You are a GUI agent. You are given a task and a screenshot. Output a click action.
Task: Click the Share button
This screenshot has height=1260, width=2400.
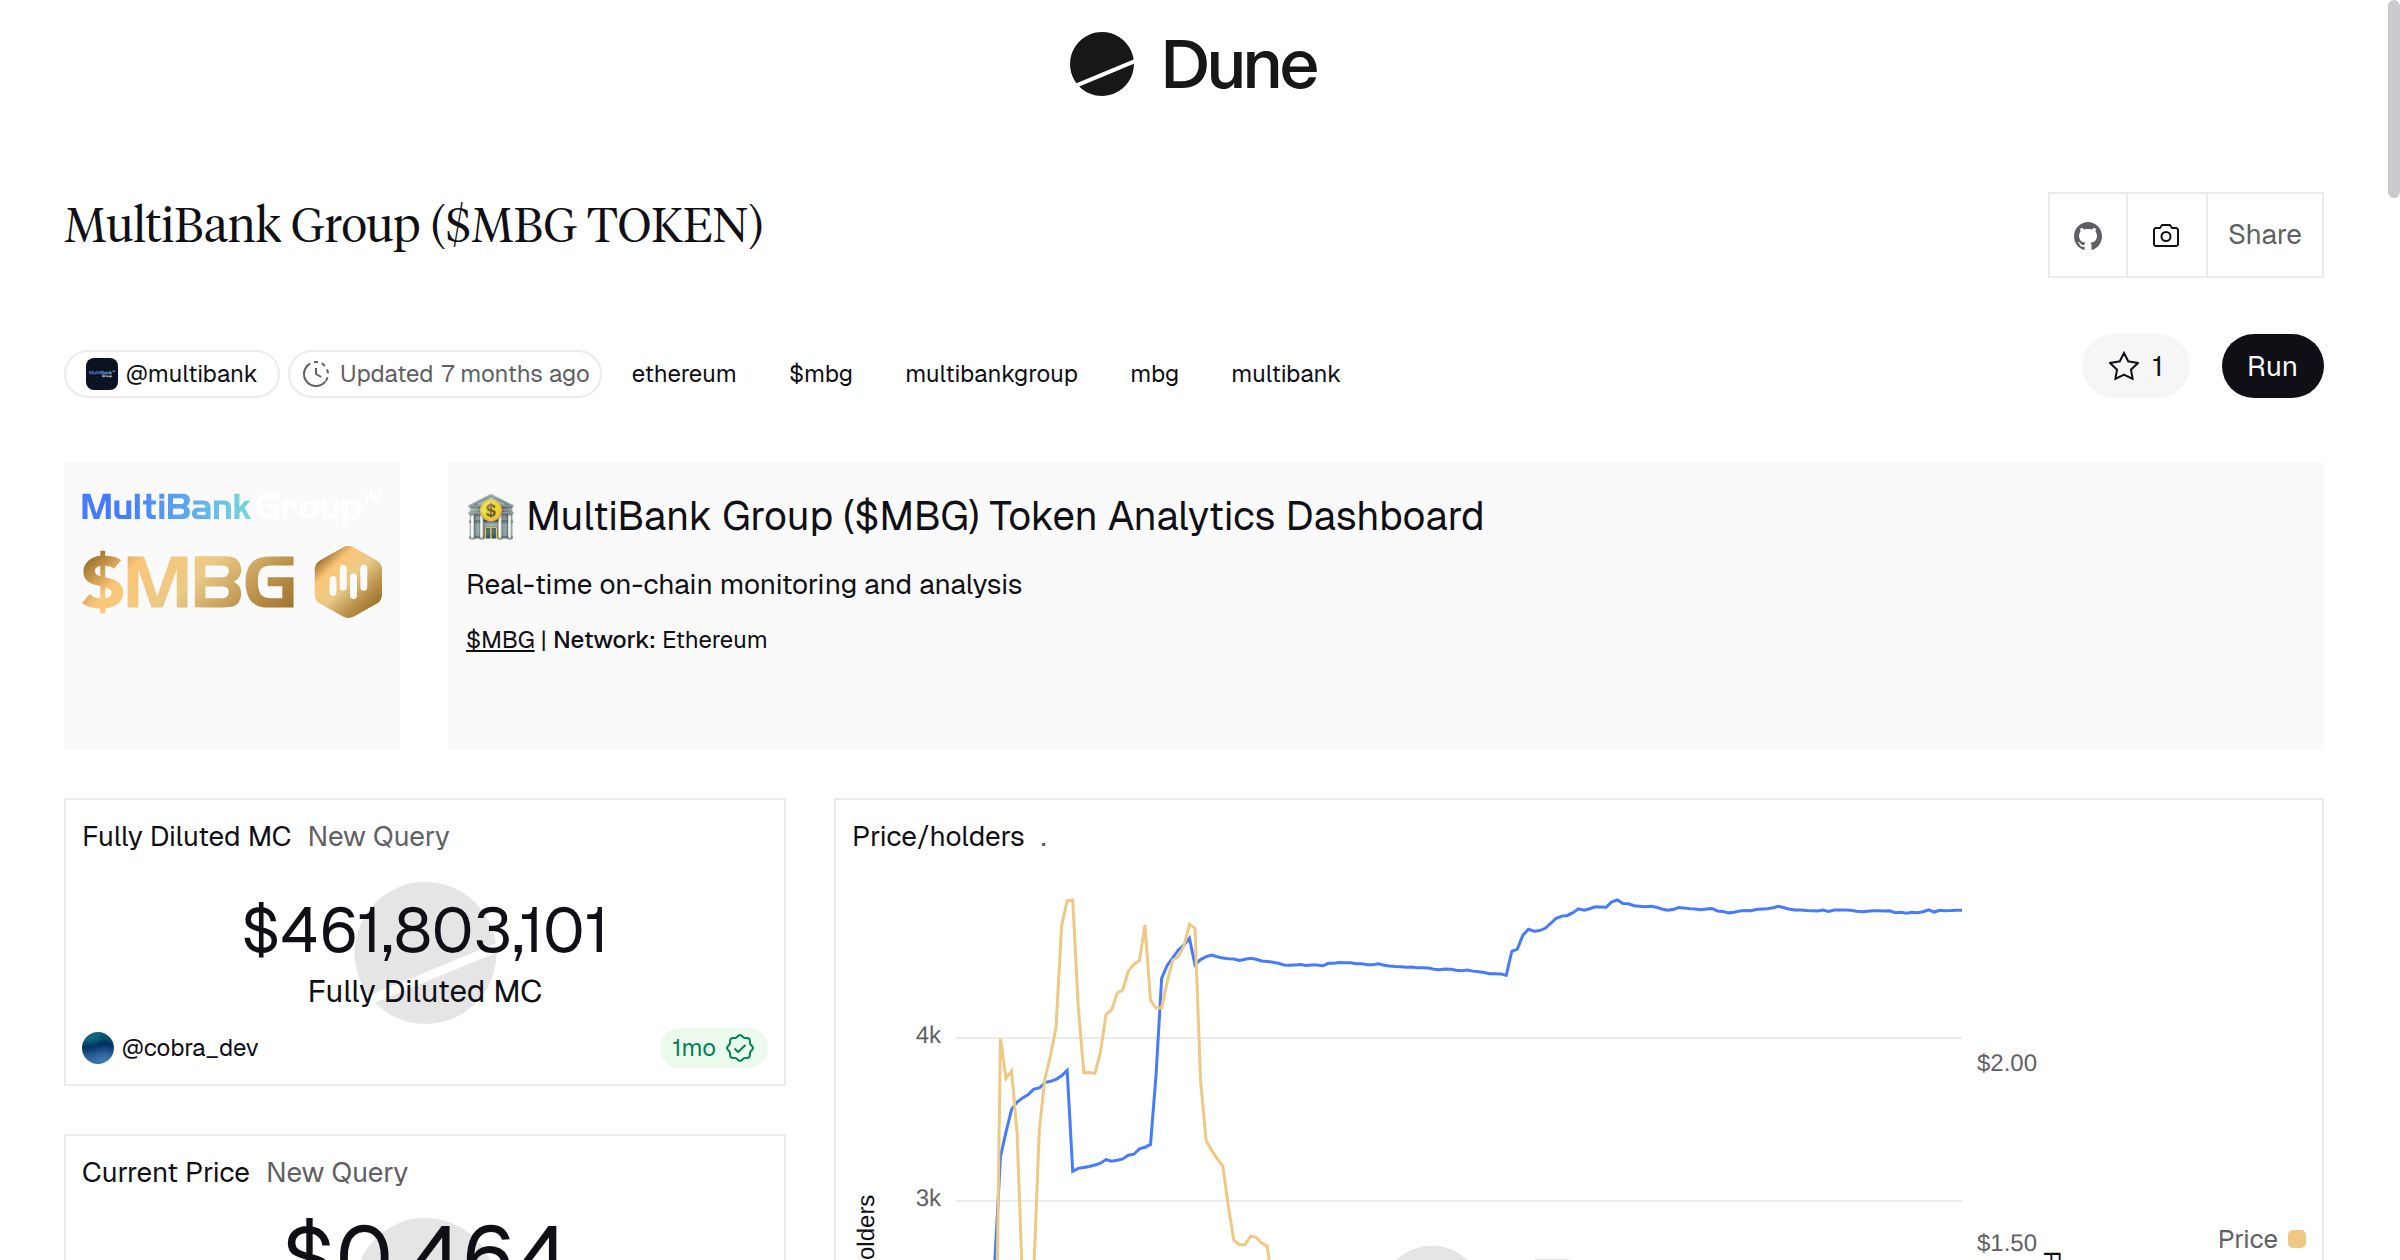pos(2264,235)
